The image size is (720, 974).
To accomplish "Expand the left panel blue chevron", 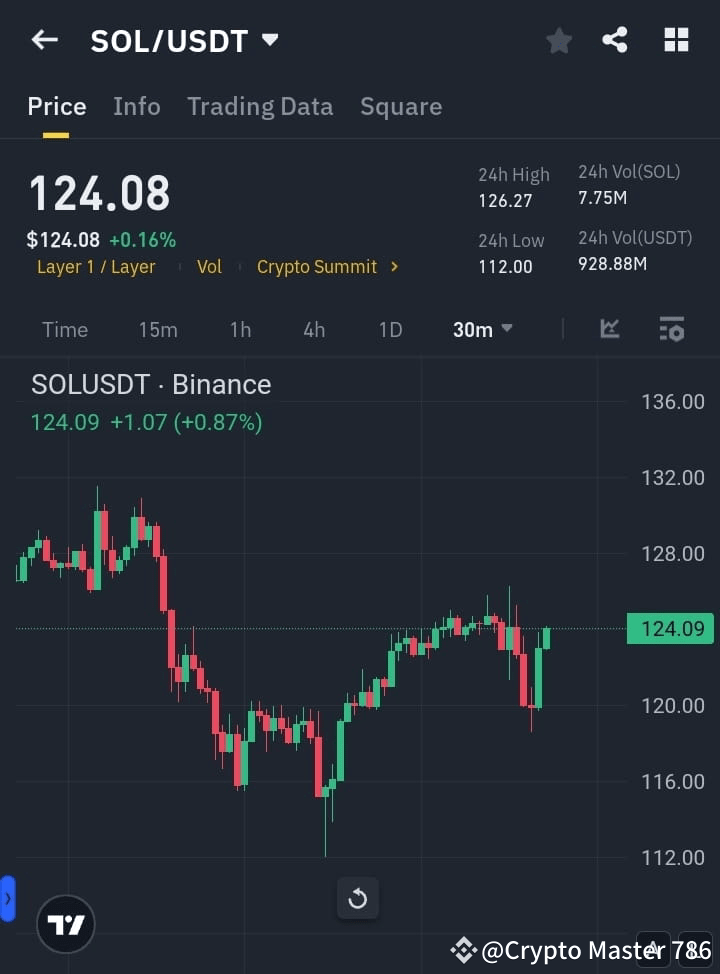I will (8, 898).
